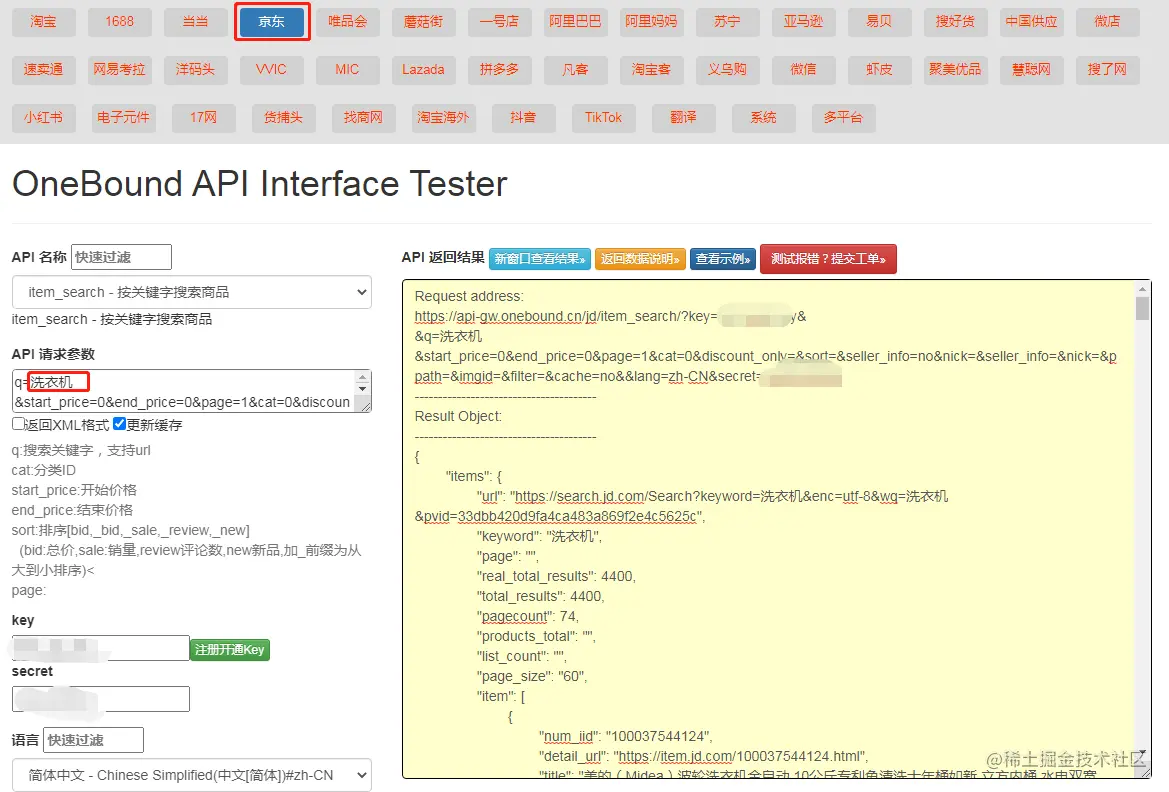
Task: Open the 虾皮 platform button
Action: 880,69
